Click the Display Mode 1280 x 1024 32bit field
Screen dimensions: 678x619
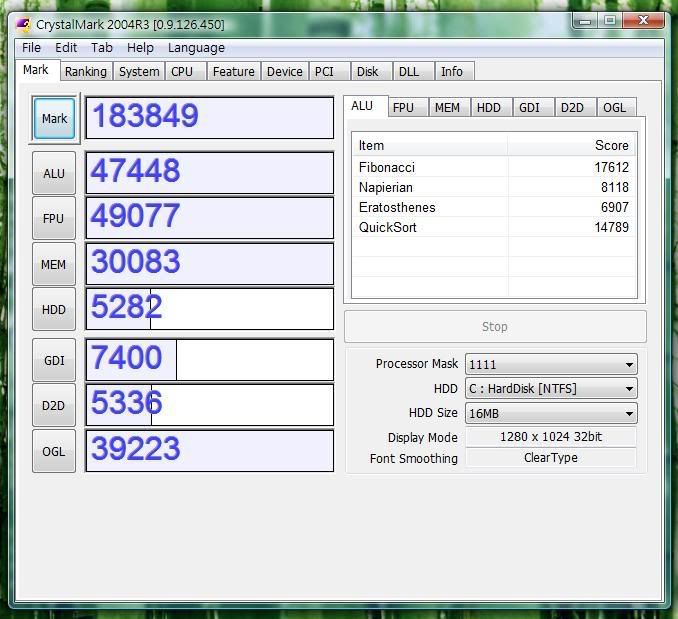pos(551,437)
